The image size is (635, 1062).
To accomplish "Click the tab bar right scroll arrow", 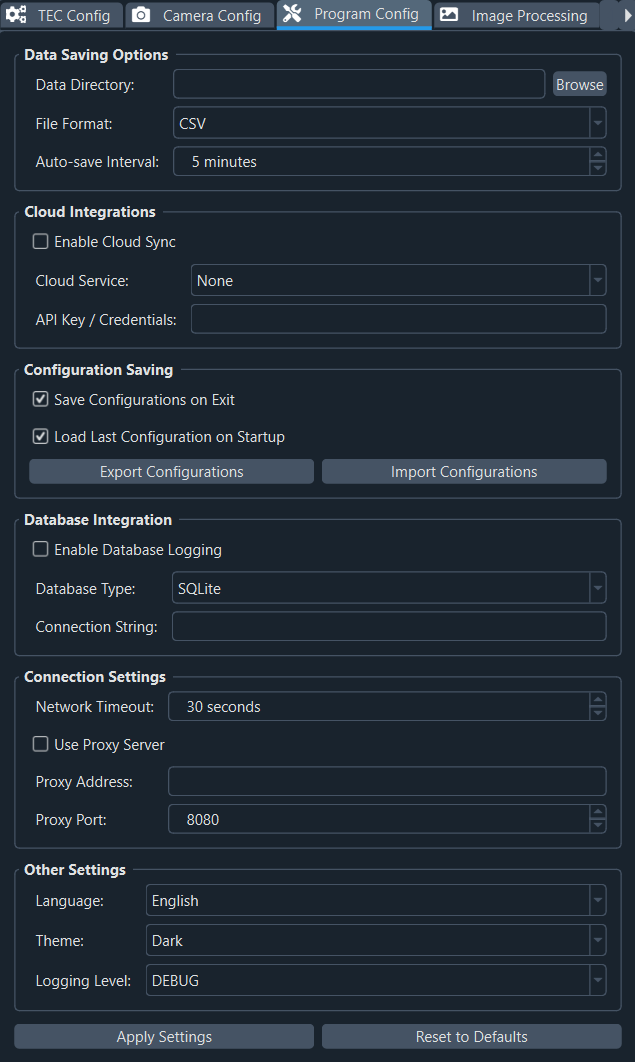I will click(x=628, y=15).
